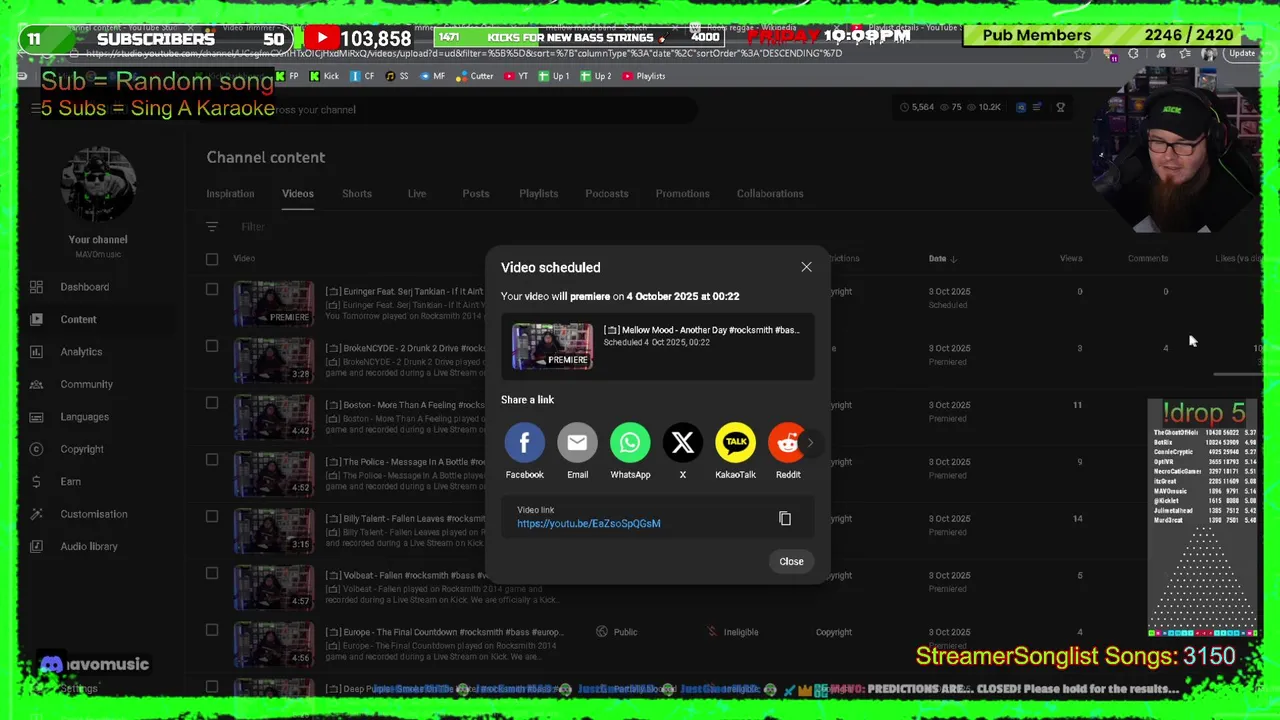Image resolution: width=1280 pixels, height=720 pixels.
Task: Switch to the Playlists tab
Action: (538, 194)
